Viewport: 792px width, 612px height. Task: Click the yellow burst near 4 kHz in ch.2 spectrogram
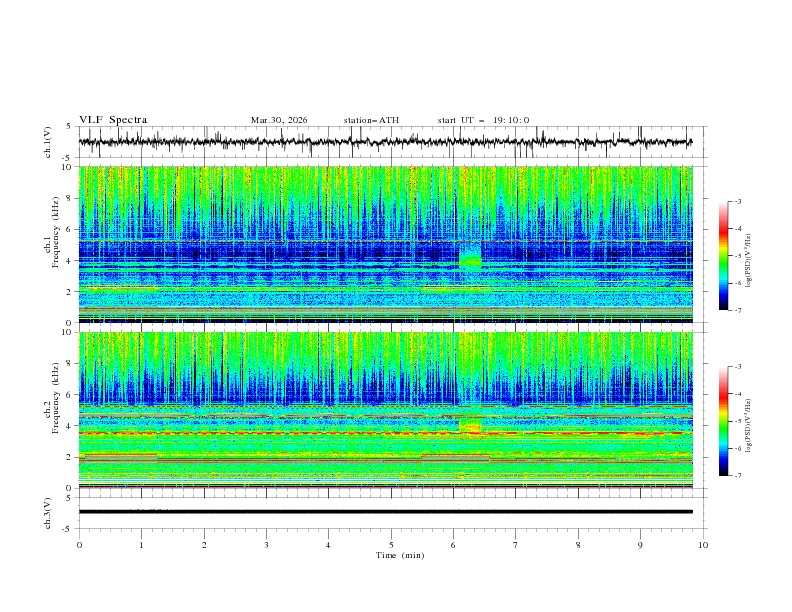(470, 425)
